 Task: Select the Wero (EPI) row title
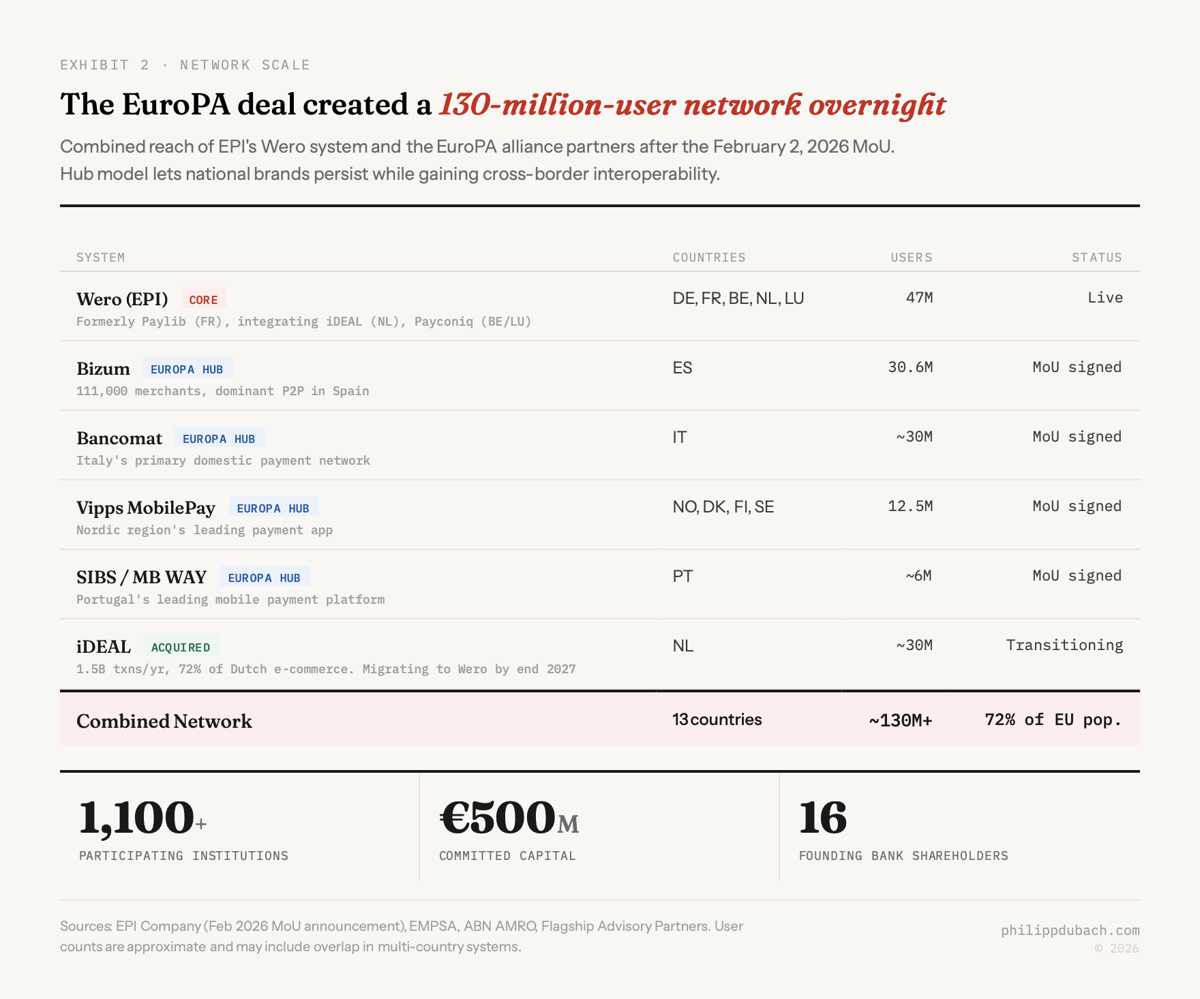pos(122,299)
